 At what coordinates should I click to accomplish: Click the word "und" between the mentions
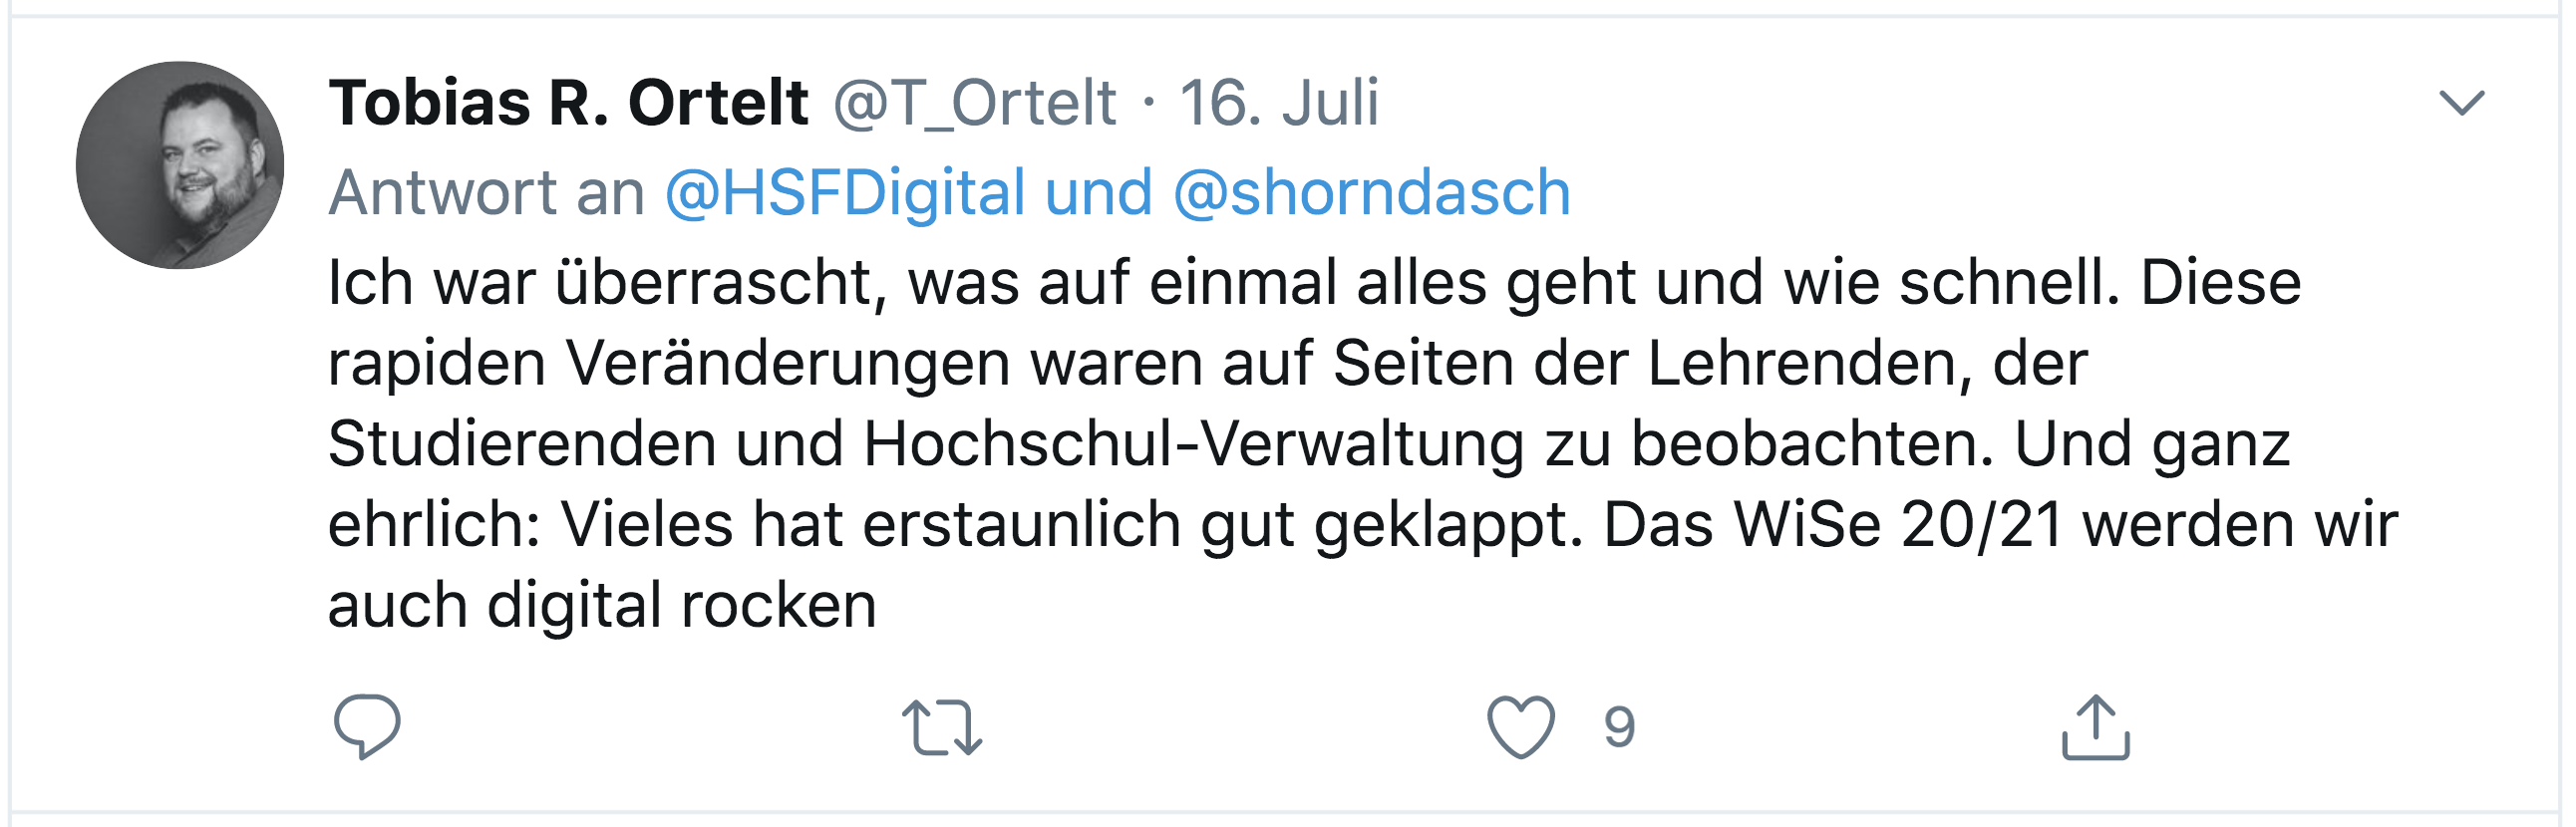click(1098, 192)
